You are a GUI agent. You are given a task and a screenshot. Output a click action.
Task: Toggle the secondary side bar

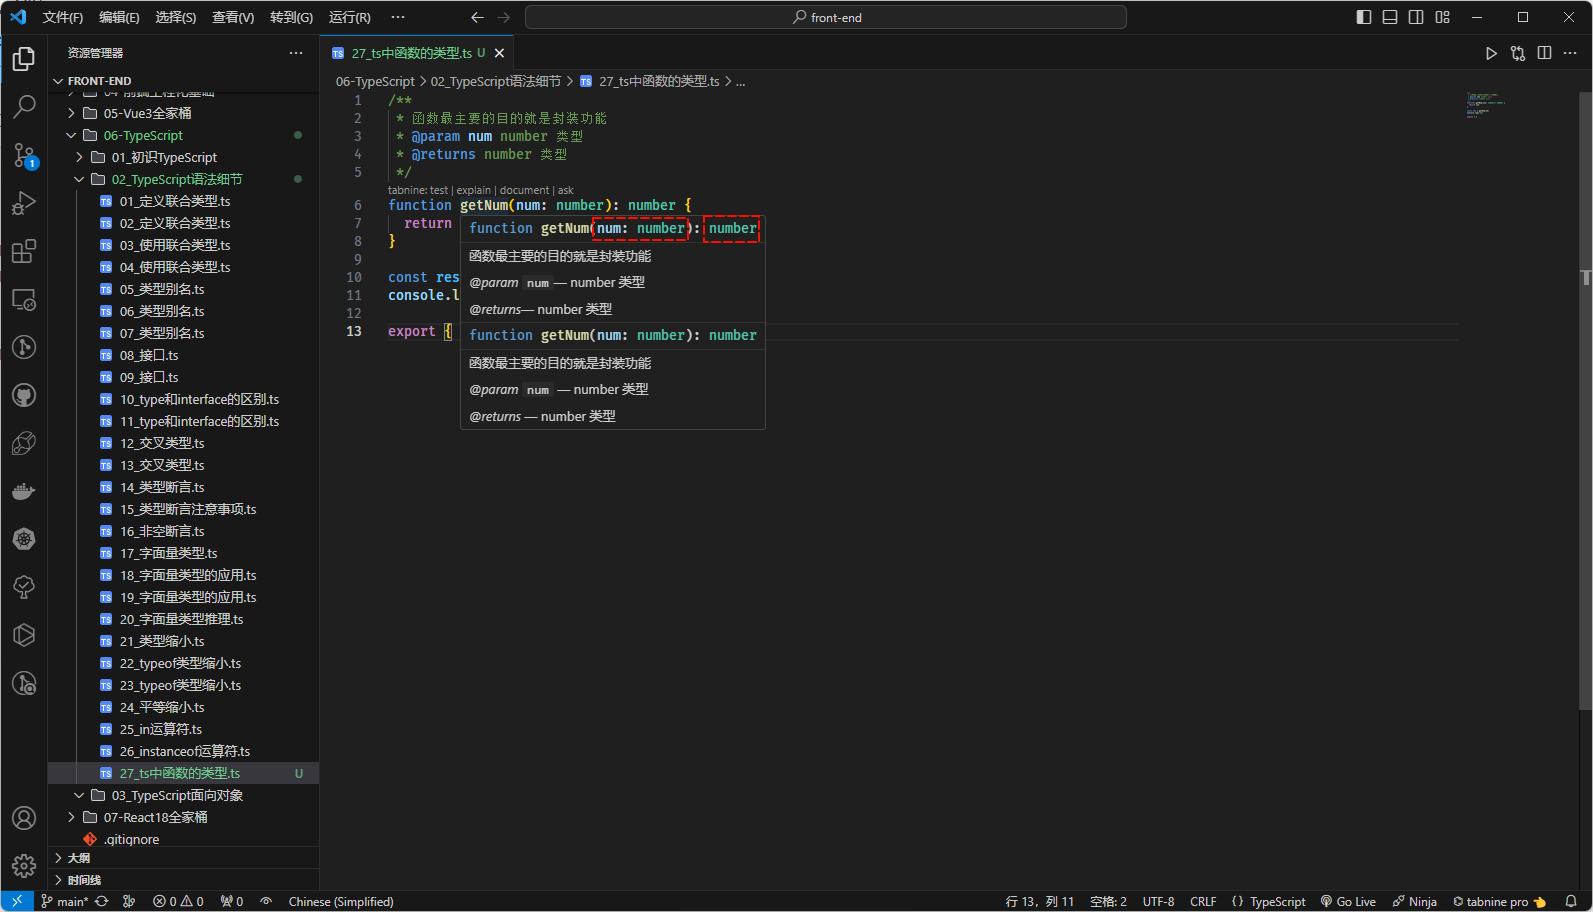pyautogui.click(x=1416, y=17)
